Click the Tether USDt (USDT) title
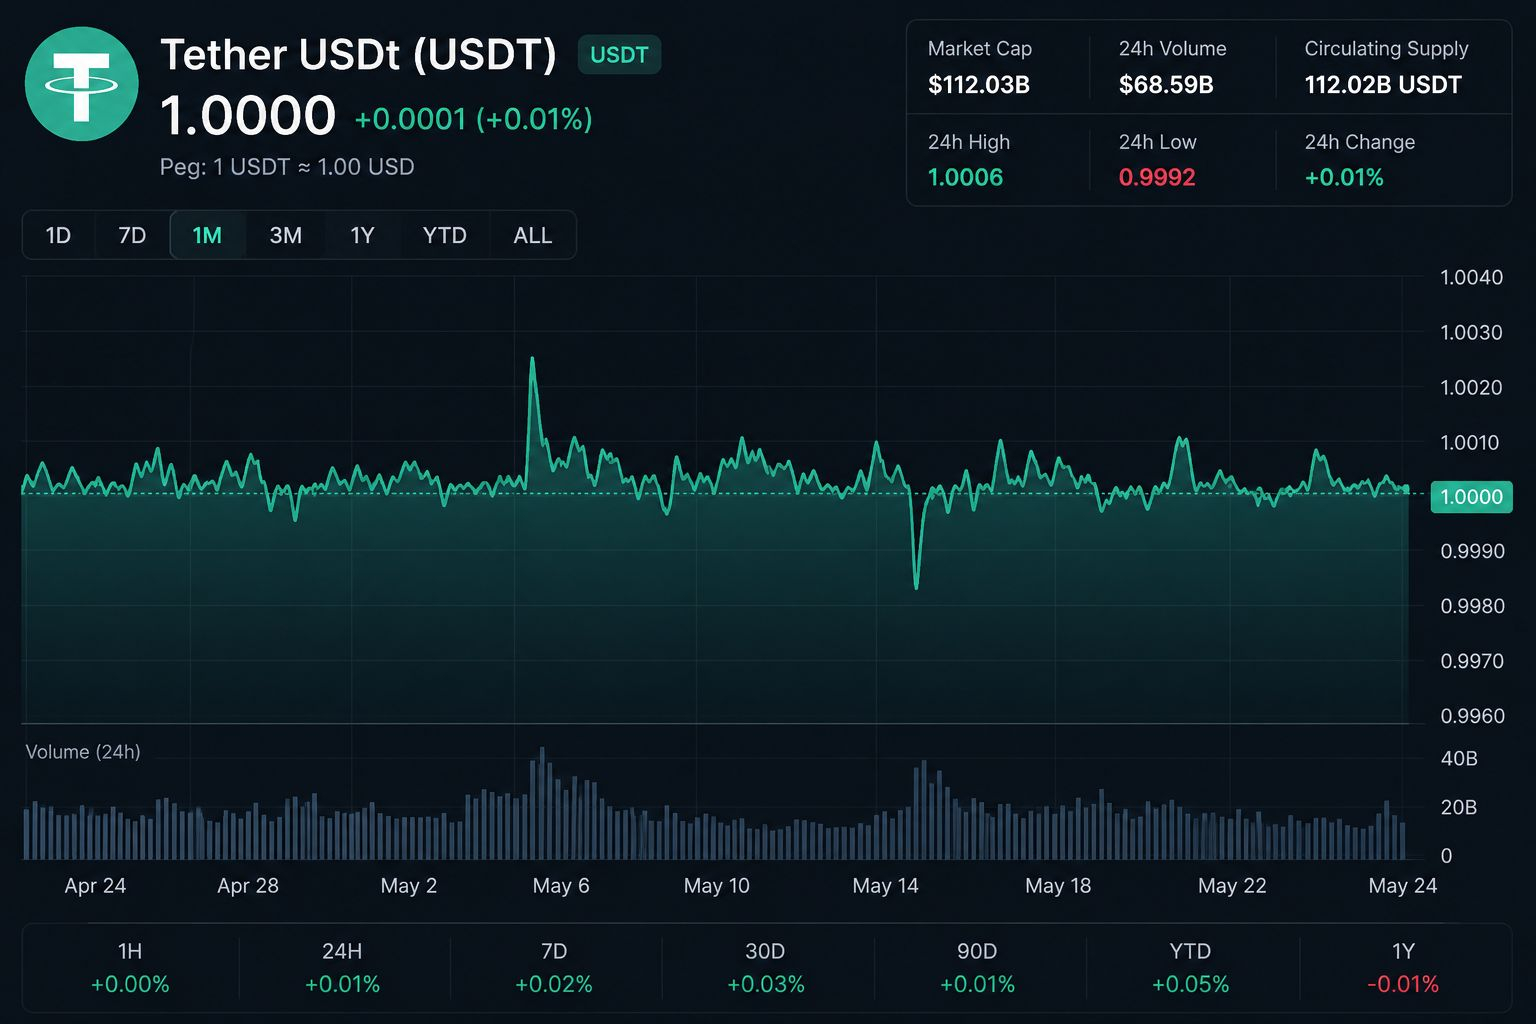 coord(358,55)
